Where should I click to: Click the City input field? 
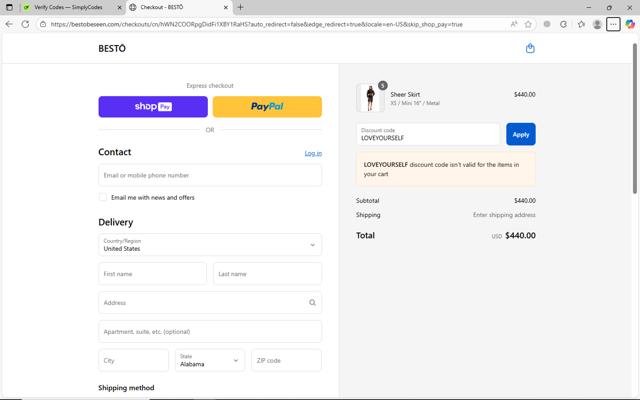point(133,360)
